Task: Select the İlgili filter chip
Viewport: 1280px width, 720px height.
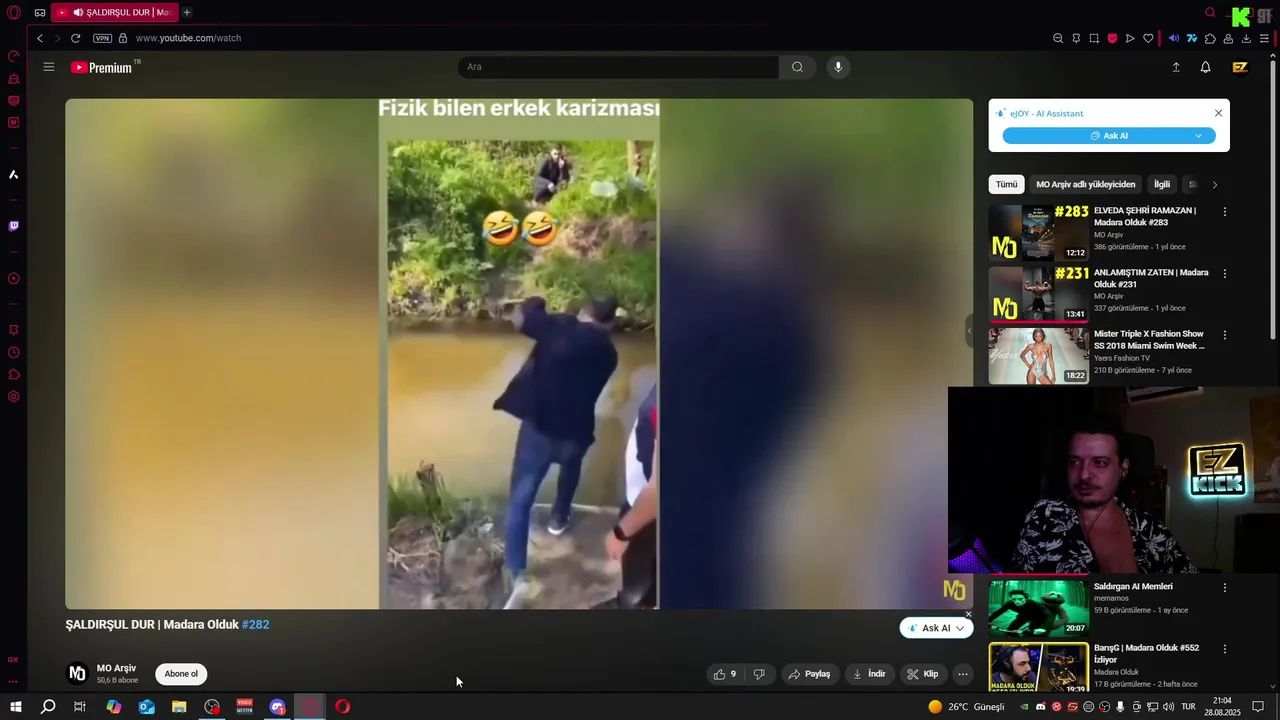Action: click(x=1162, y=184)
